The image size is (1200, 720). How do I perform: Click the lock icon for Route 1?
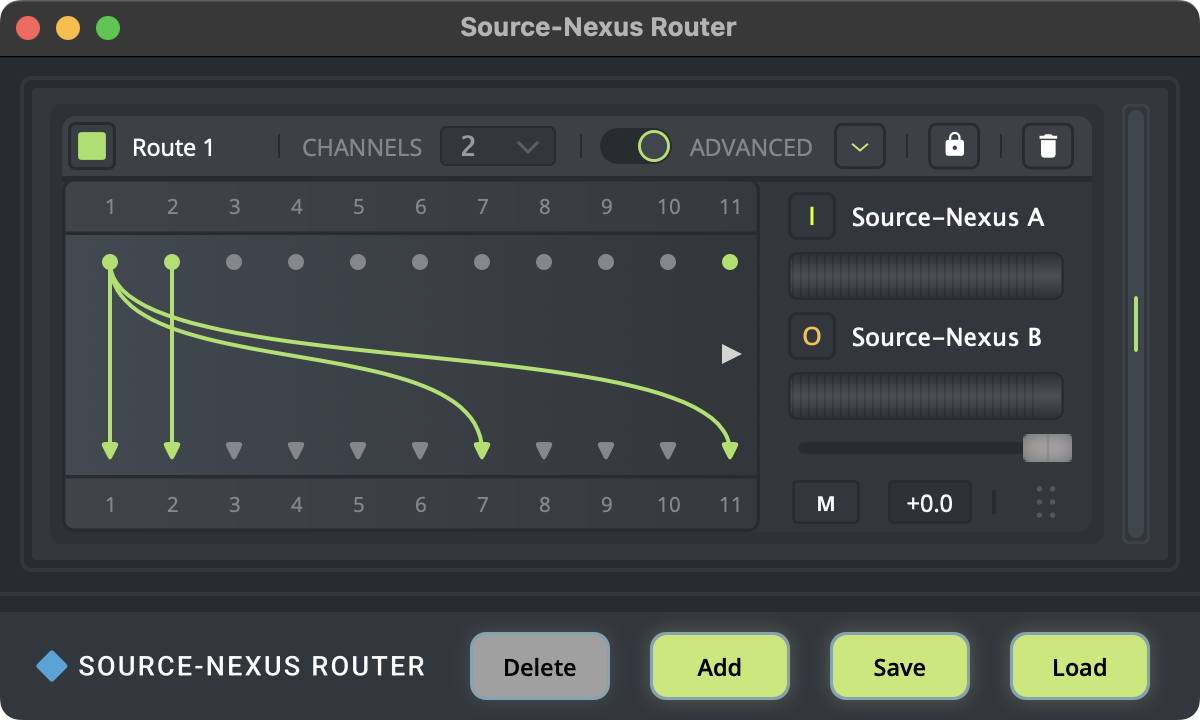coord(954,147)
